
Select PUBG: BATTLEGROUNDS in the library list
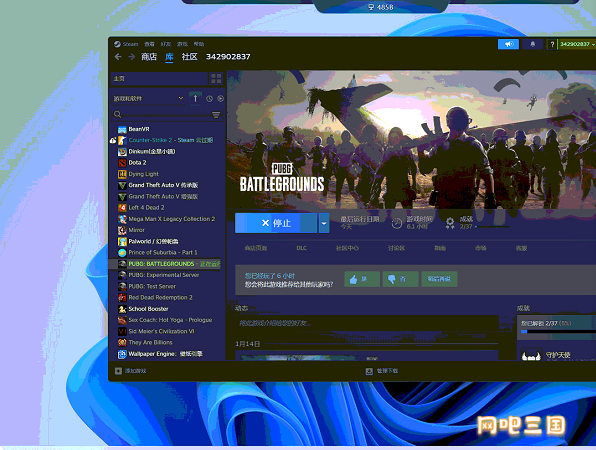point(165,264)
